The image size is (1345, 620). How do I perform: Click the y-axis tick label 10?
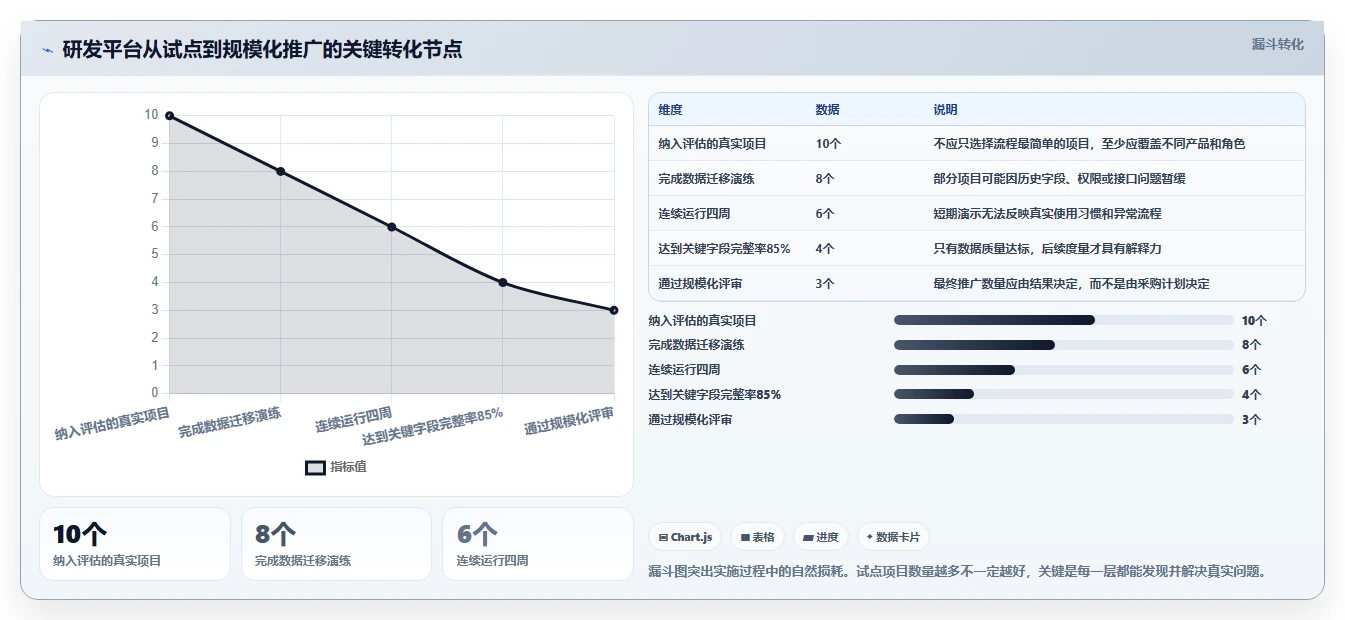(151, 115)
